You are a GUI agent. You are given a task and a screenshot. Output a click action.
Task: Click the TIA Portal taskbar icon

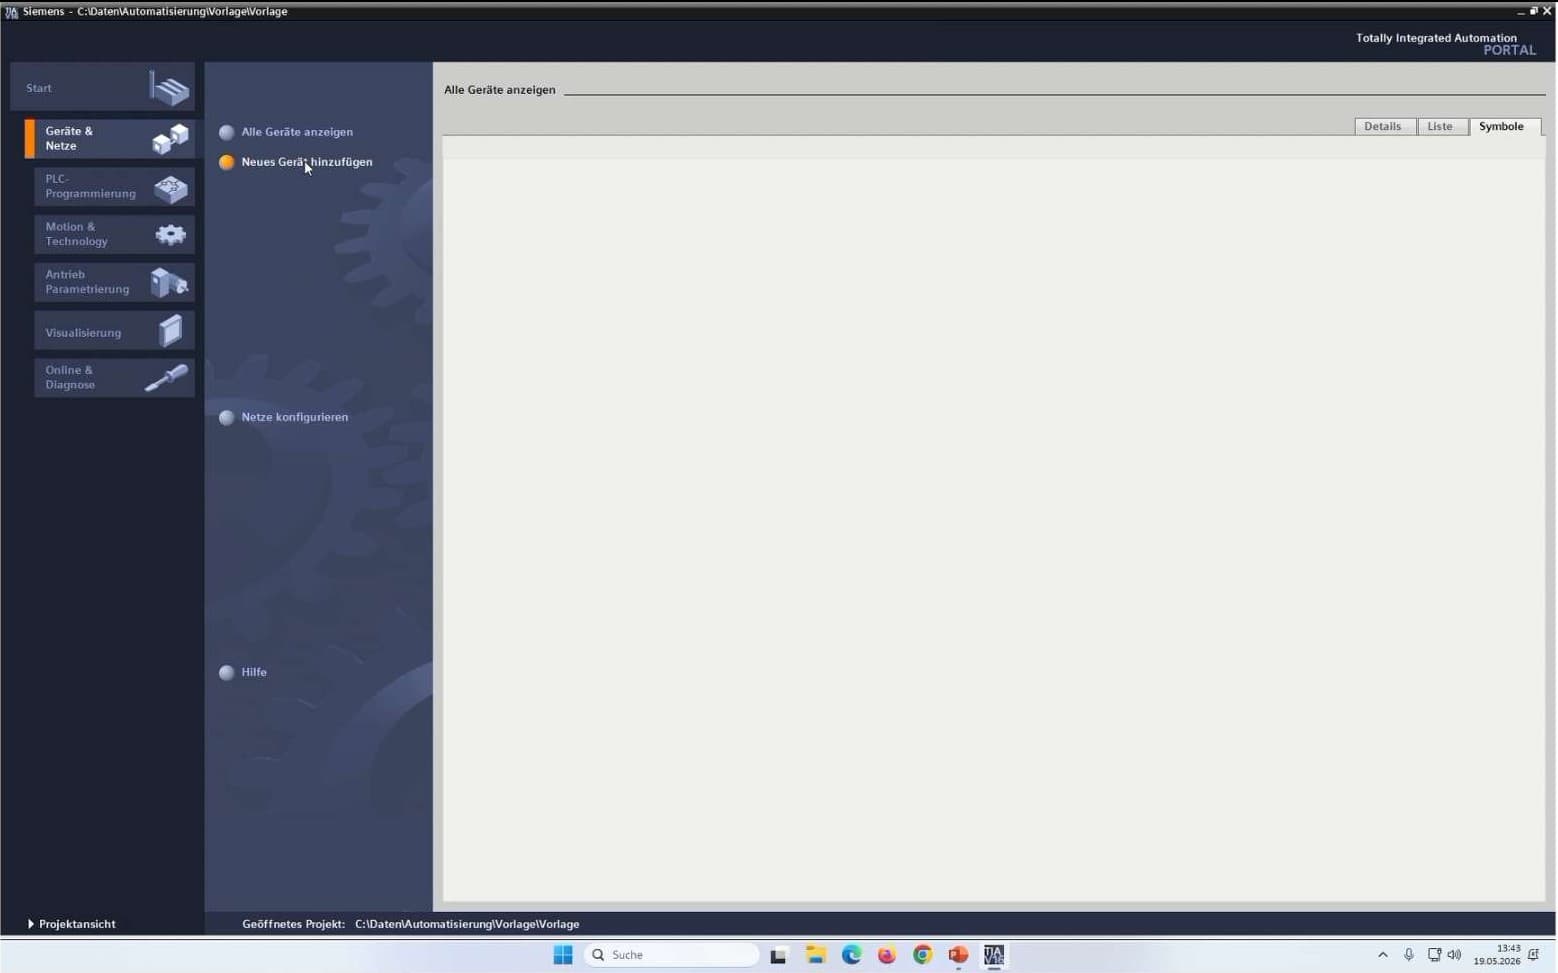993,955
